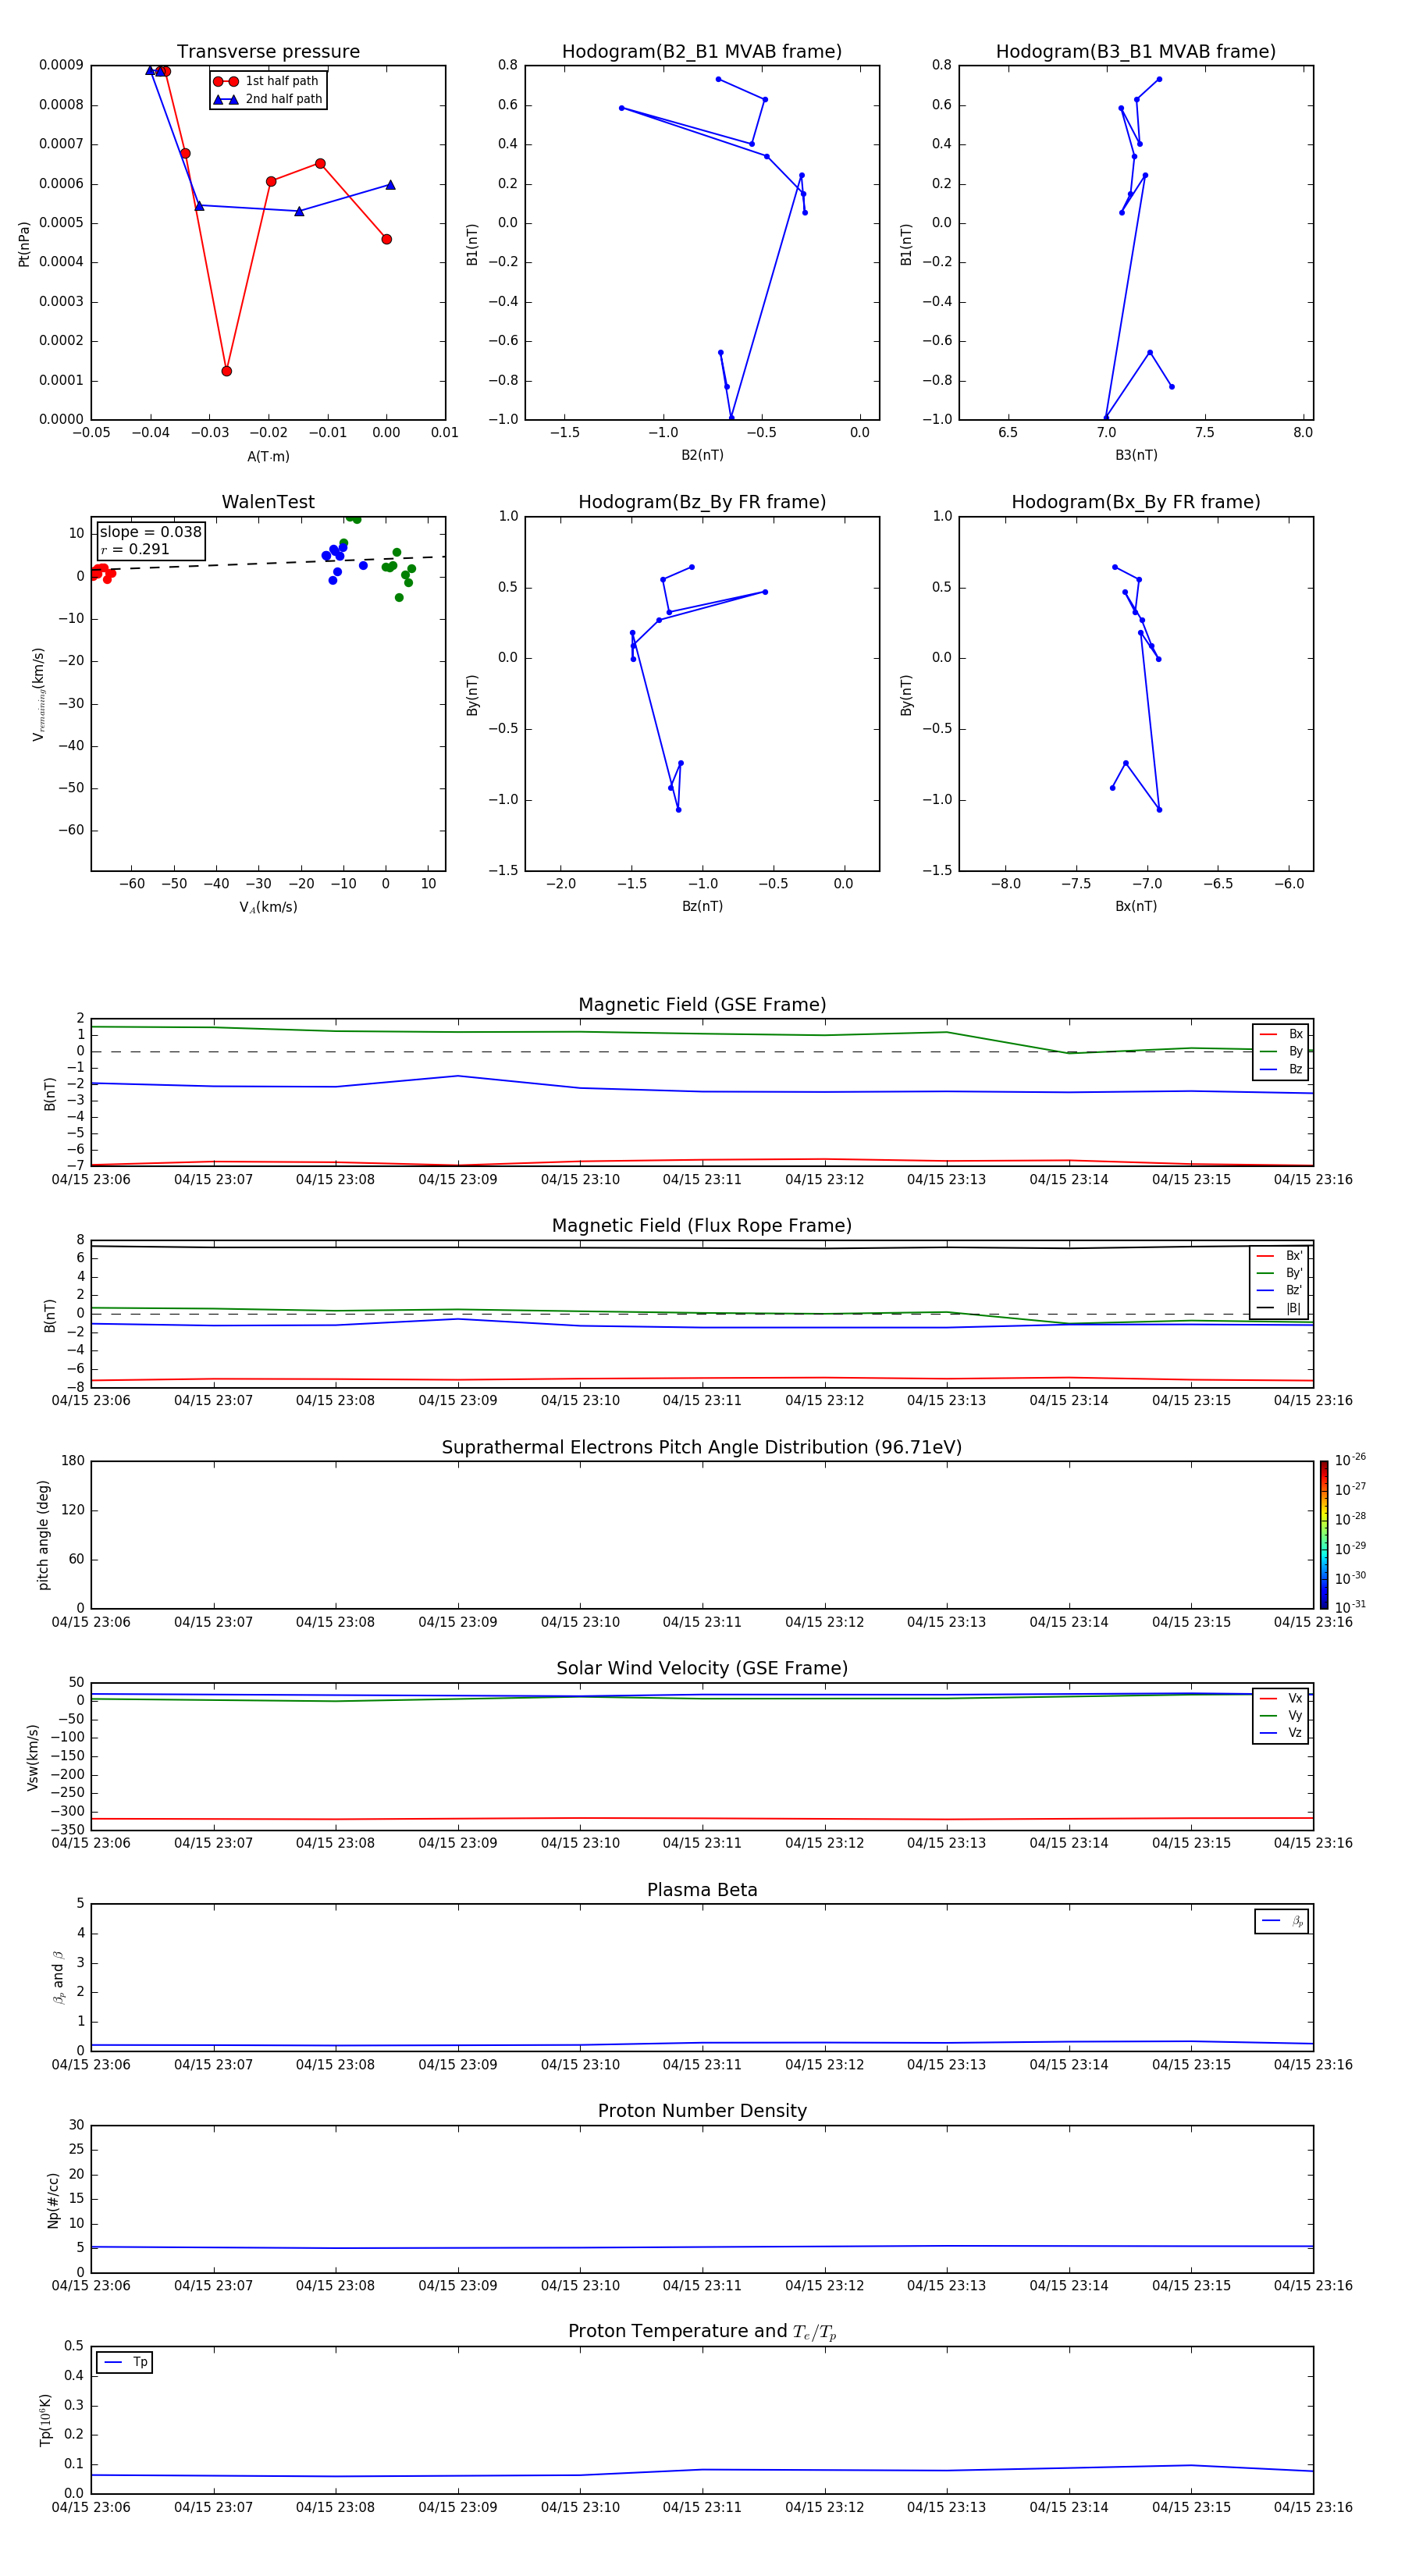The image size is (1405, 2576).
Task: Click the dashed fit line in WalenTest plot
Action: 268,563
